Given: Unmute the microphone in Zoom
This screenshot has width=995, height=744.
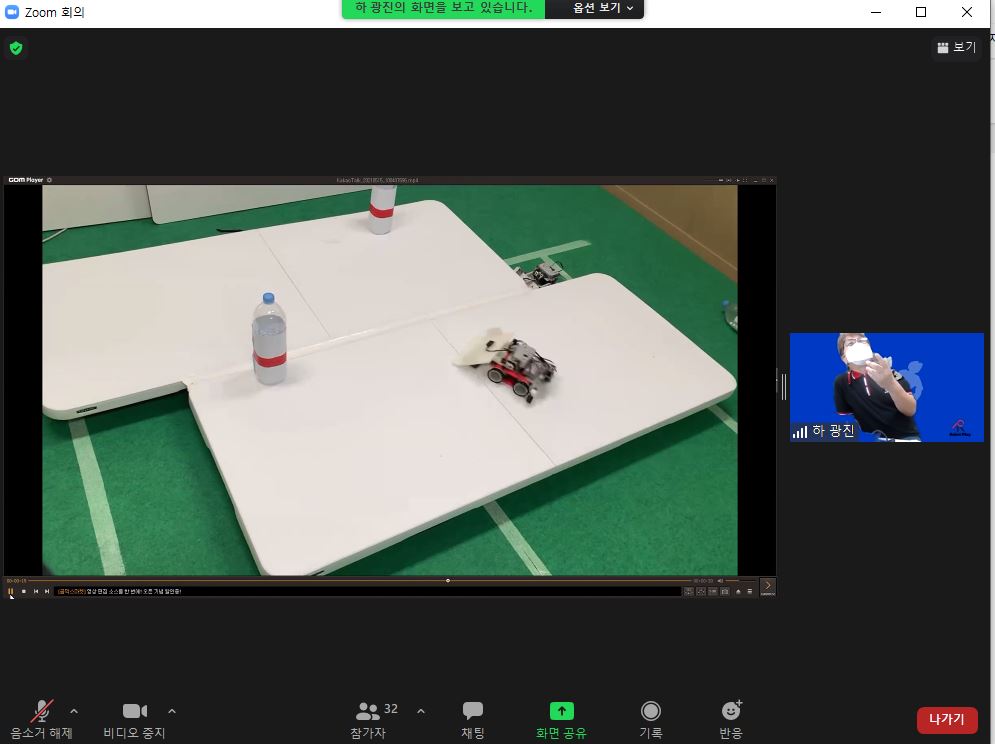Looking at the screenshot, I should coord(41,711).
